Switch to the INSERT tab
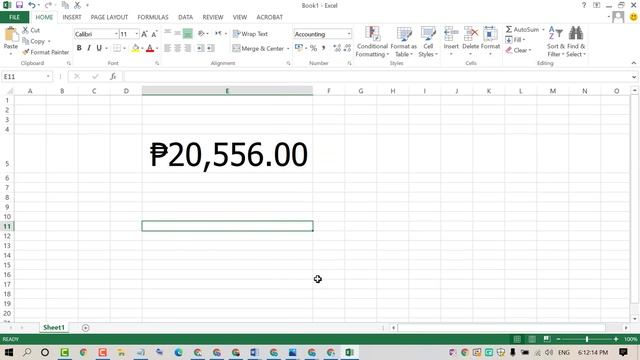The image size is (640, 360). point(72,17)
